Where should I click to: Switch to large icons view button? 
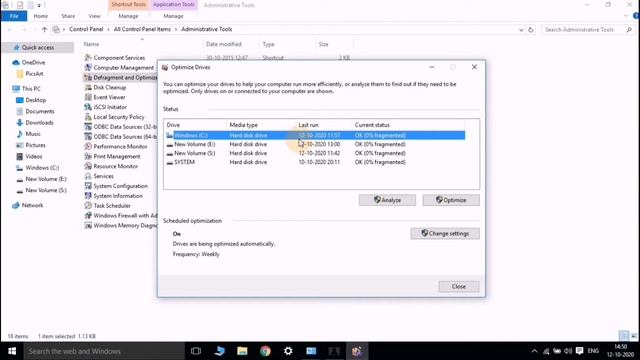point(634,336)
